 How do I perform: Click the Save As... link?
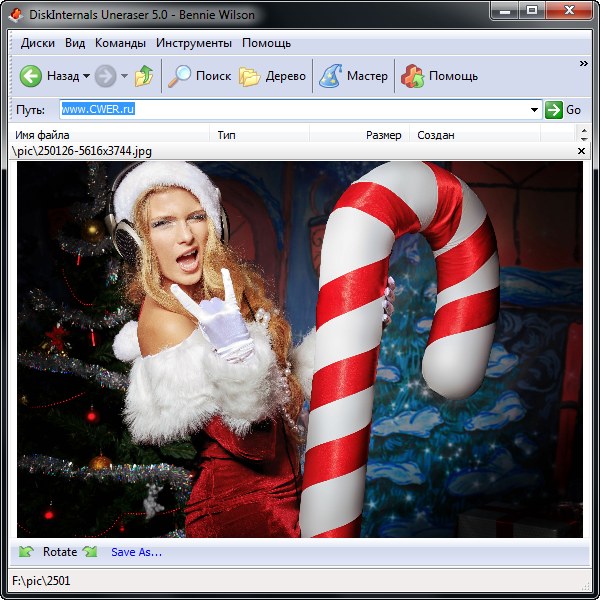point(136,552)
